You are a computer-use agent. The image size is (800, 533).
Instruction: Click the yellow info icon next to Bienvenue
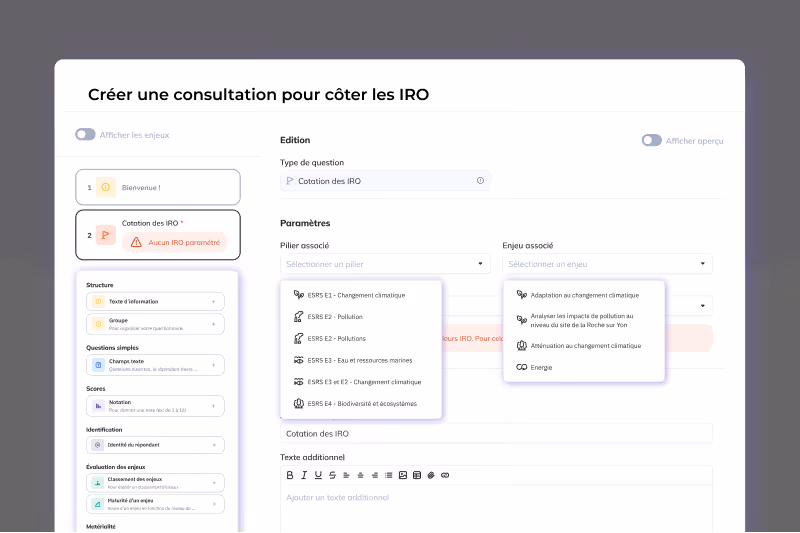[106, 187]
